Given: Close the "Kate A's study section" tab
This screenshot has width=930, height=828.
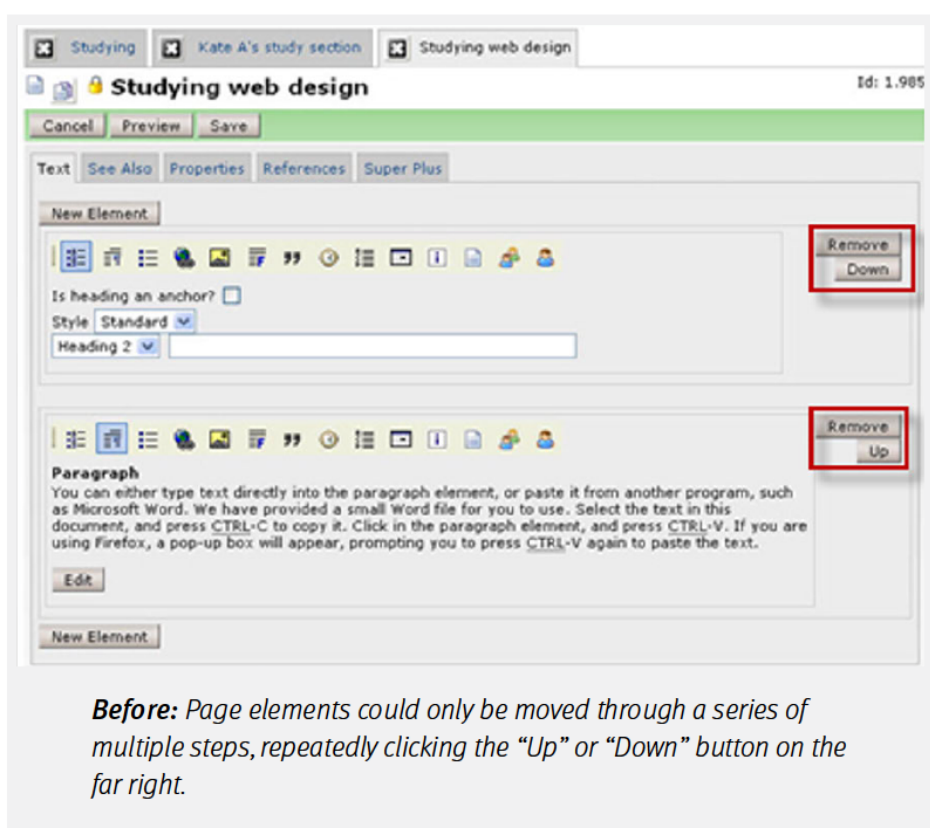Looking at the screenshot, I should tap(173, 48).
